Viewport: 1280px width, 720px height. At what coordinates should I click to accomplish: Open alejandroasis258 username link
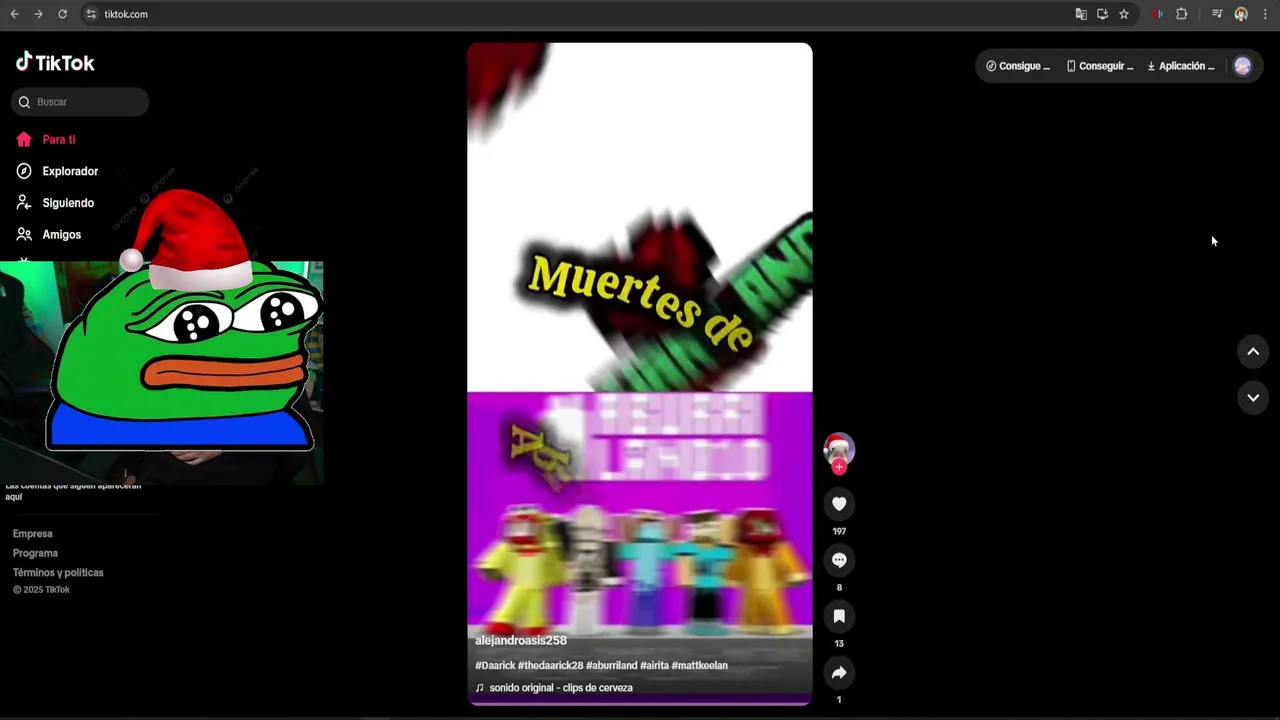[x=521, y=640]
